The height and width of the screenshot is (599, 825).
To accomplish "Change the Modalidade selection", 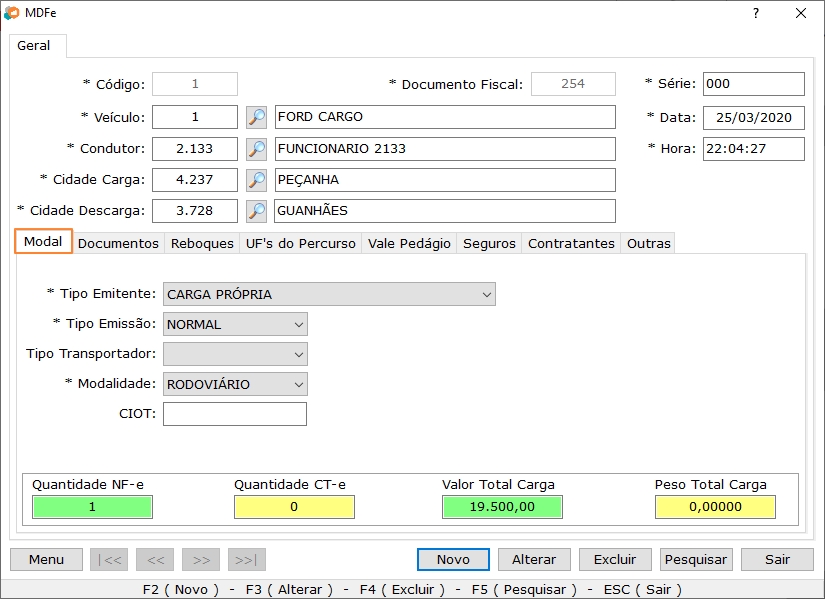I will (x=297, y=384).
